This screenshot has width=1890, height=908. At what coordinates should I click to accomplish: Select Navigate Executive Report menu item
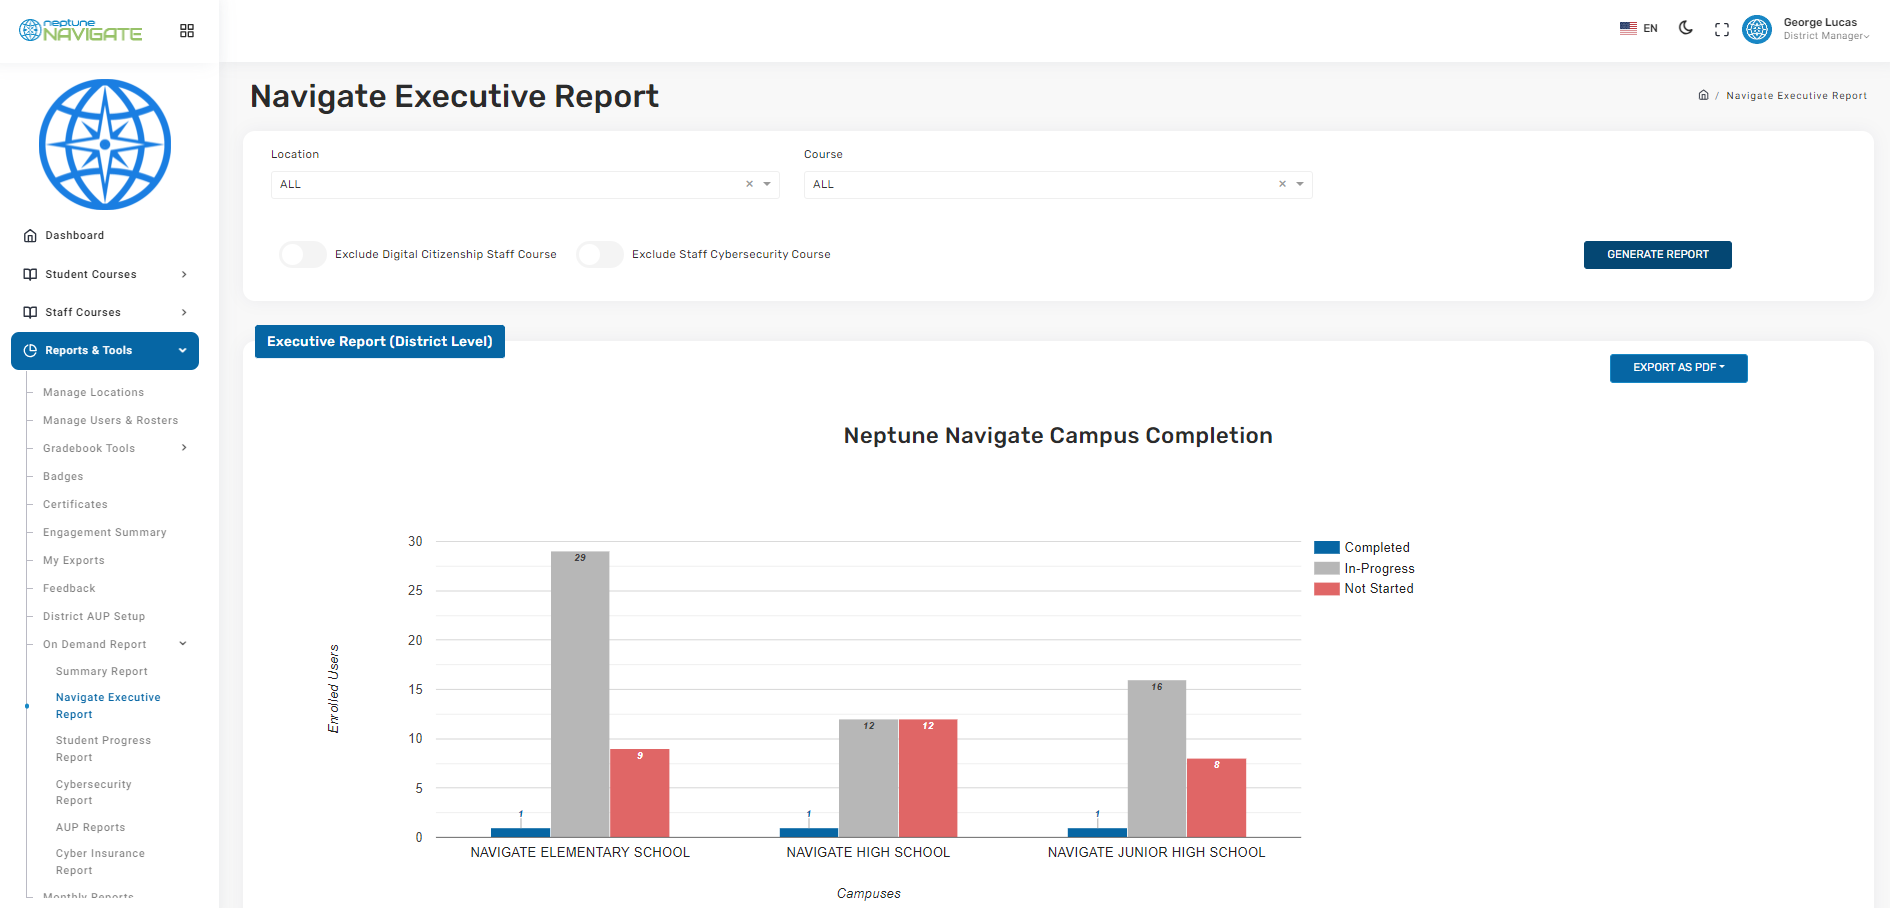[108, 706]
